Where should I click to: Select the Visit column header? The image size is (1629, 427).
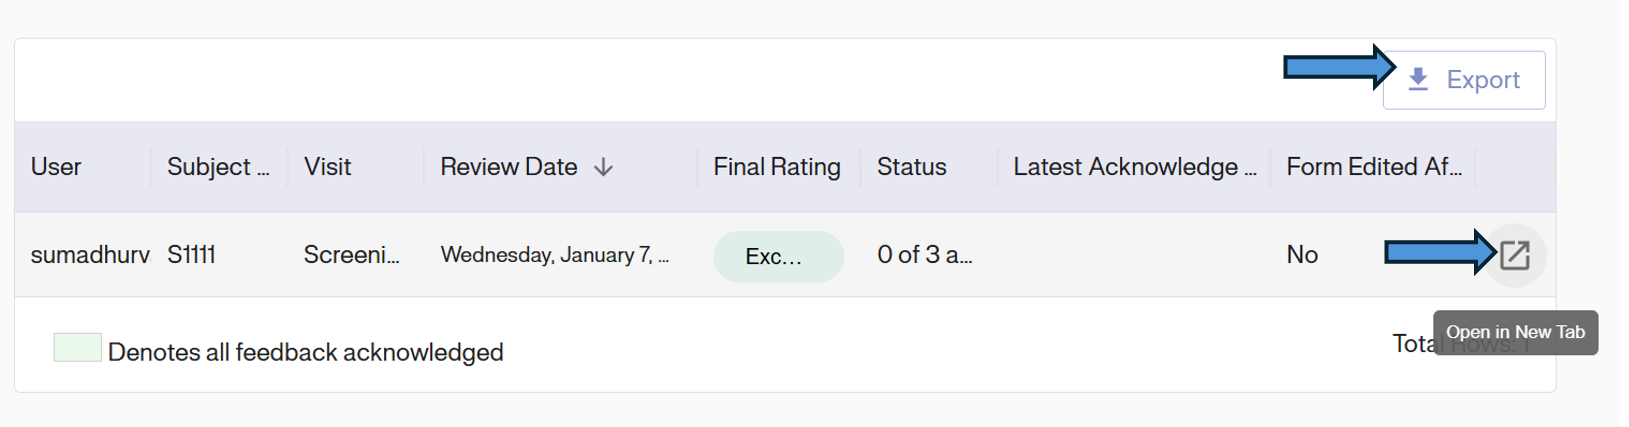click(x=327, y=167)
